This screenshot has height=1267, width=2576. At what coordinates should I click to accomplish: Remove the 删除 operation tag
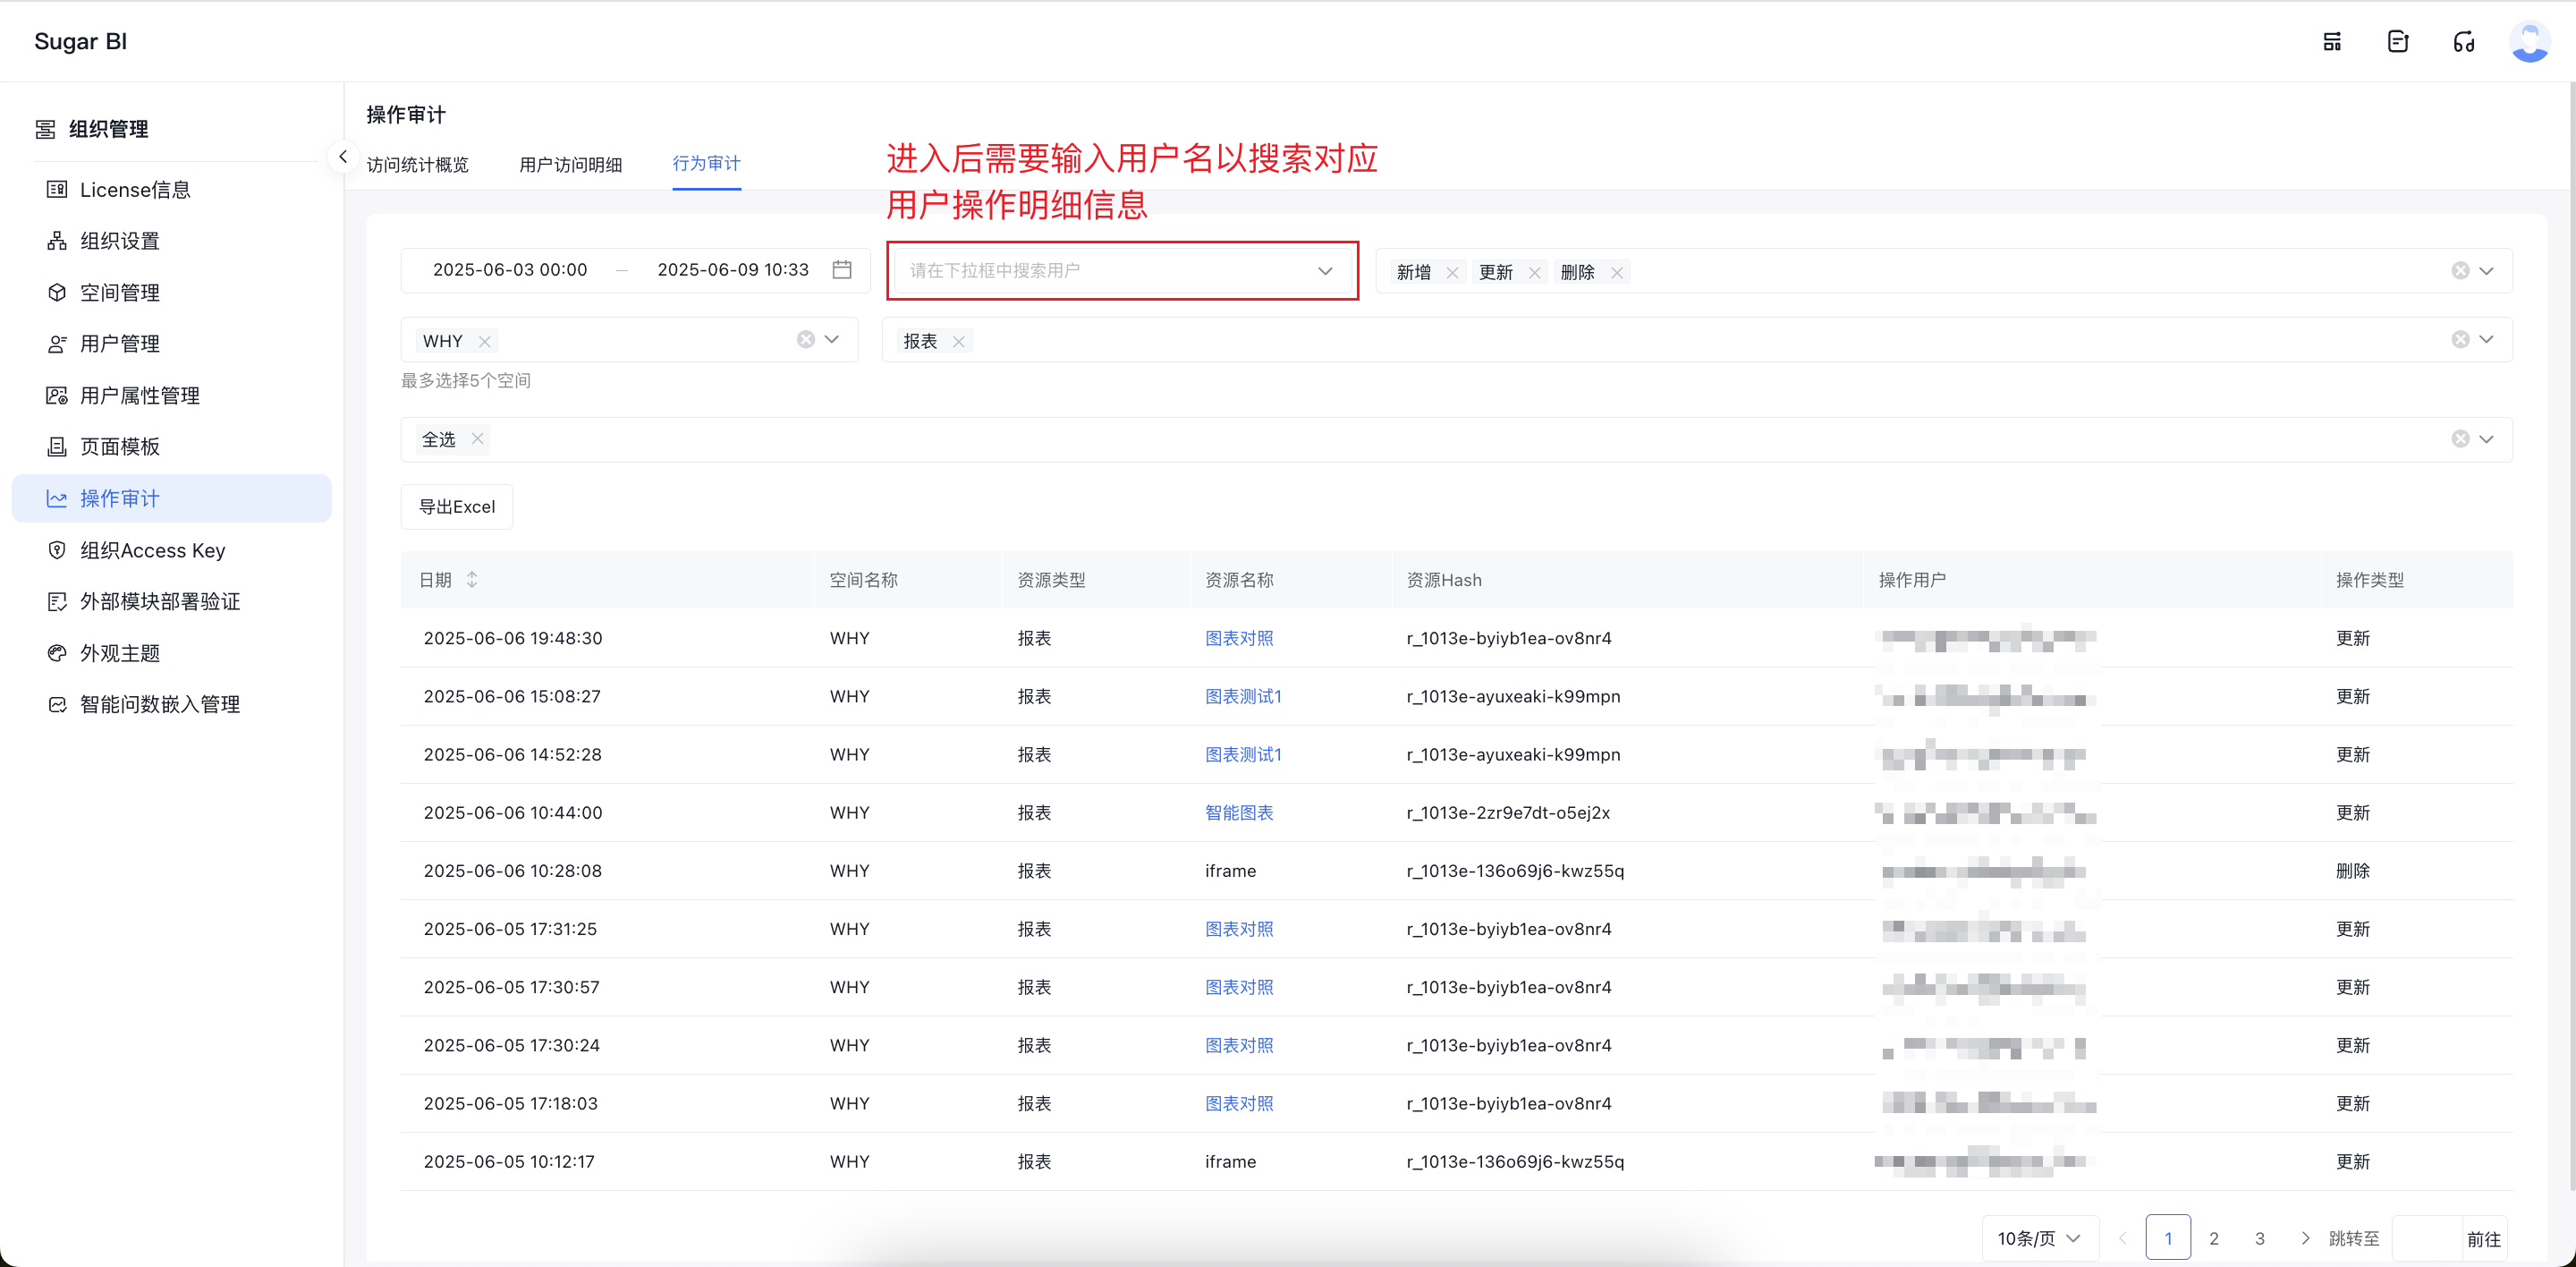coord(1616,272)
